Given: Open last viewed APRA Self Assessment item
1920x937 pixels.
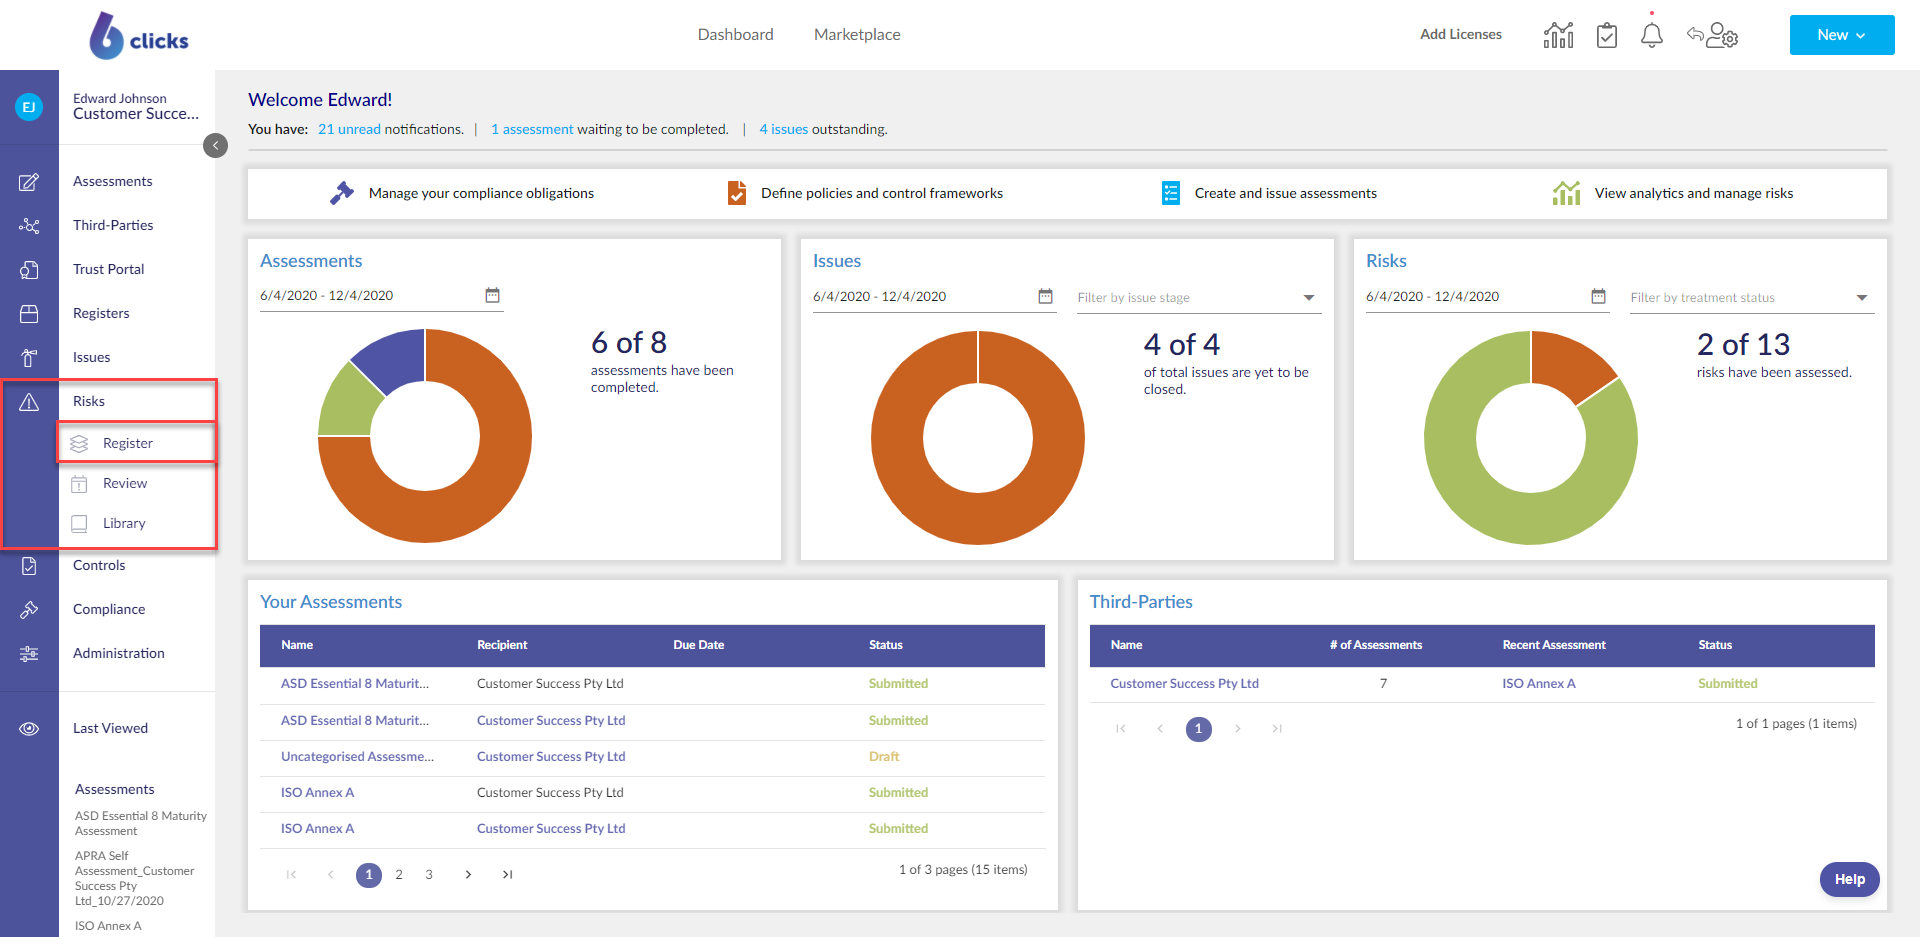Looking at the screenshot, I should (134, 879).
